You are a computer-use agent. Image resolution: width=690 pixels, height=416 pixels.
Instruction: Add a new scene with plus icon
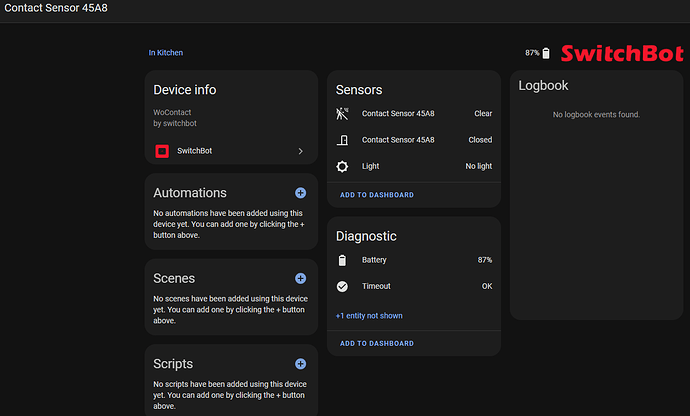[x=300, y=279]
